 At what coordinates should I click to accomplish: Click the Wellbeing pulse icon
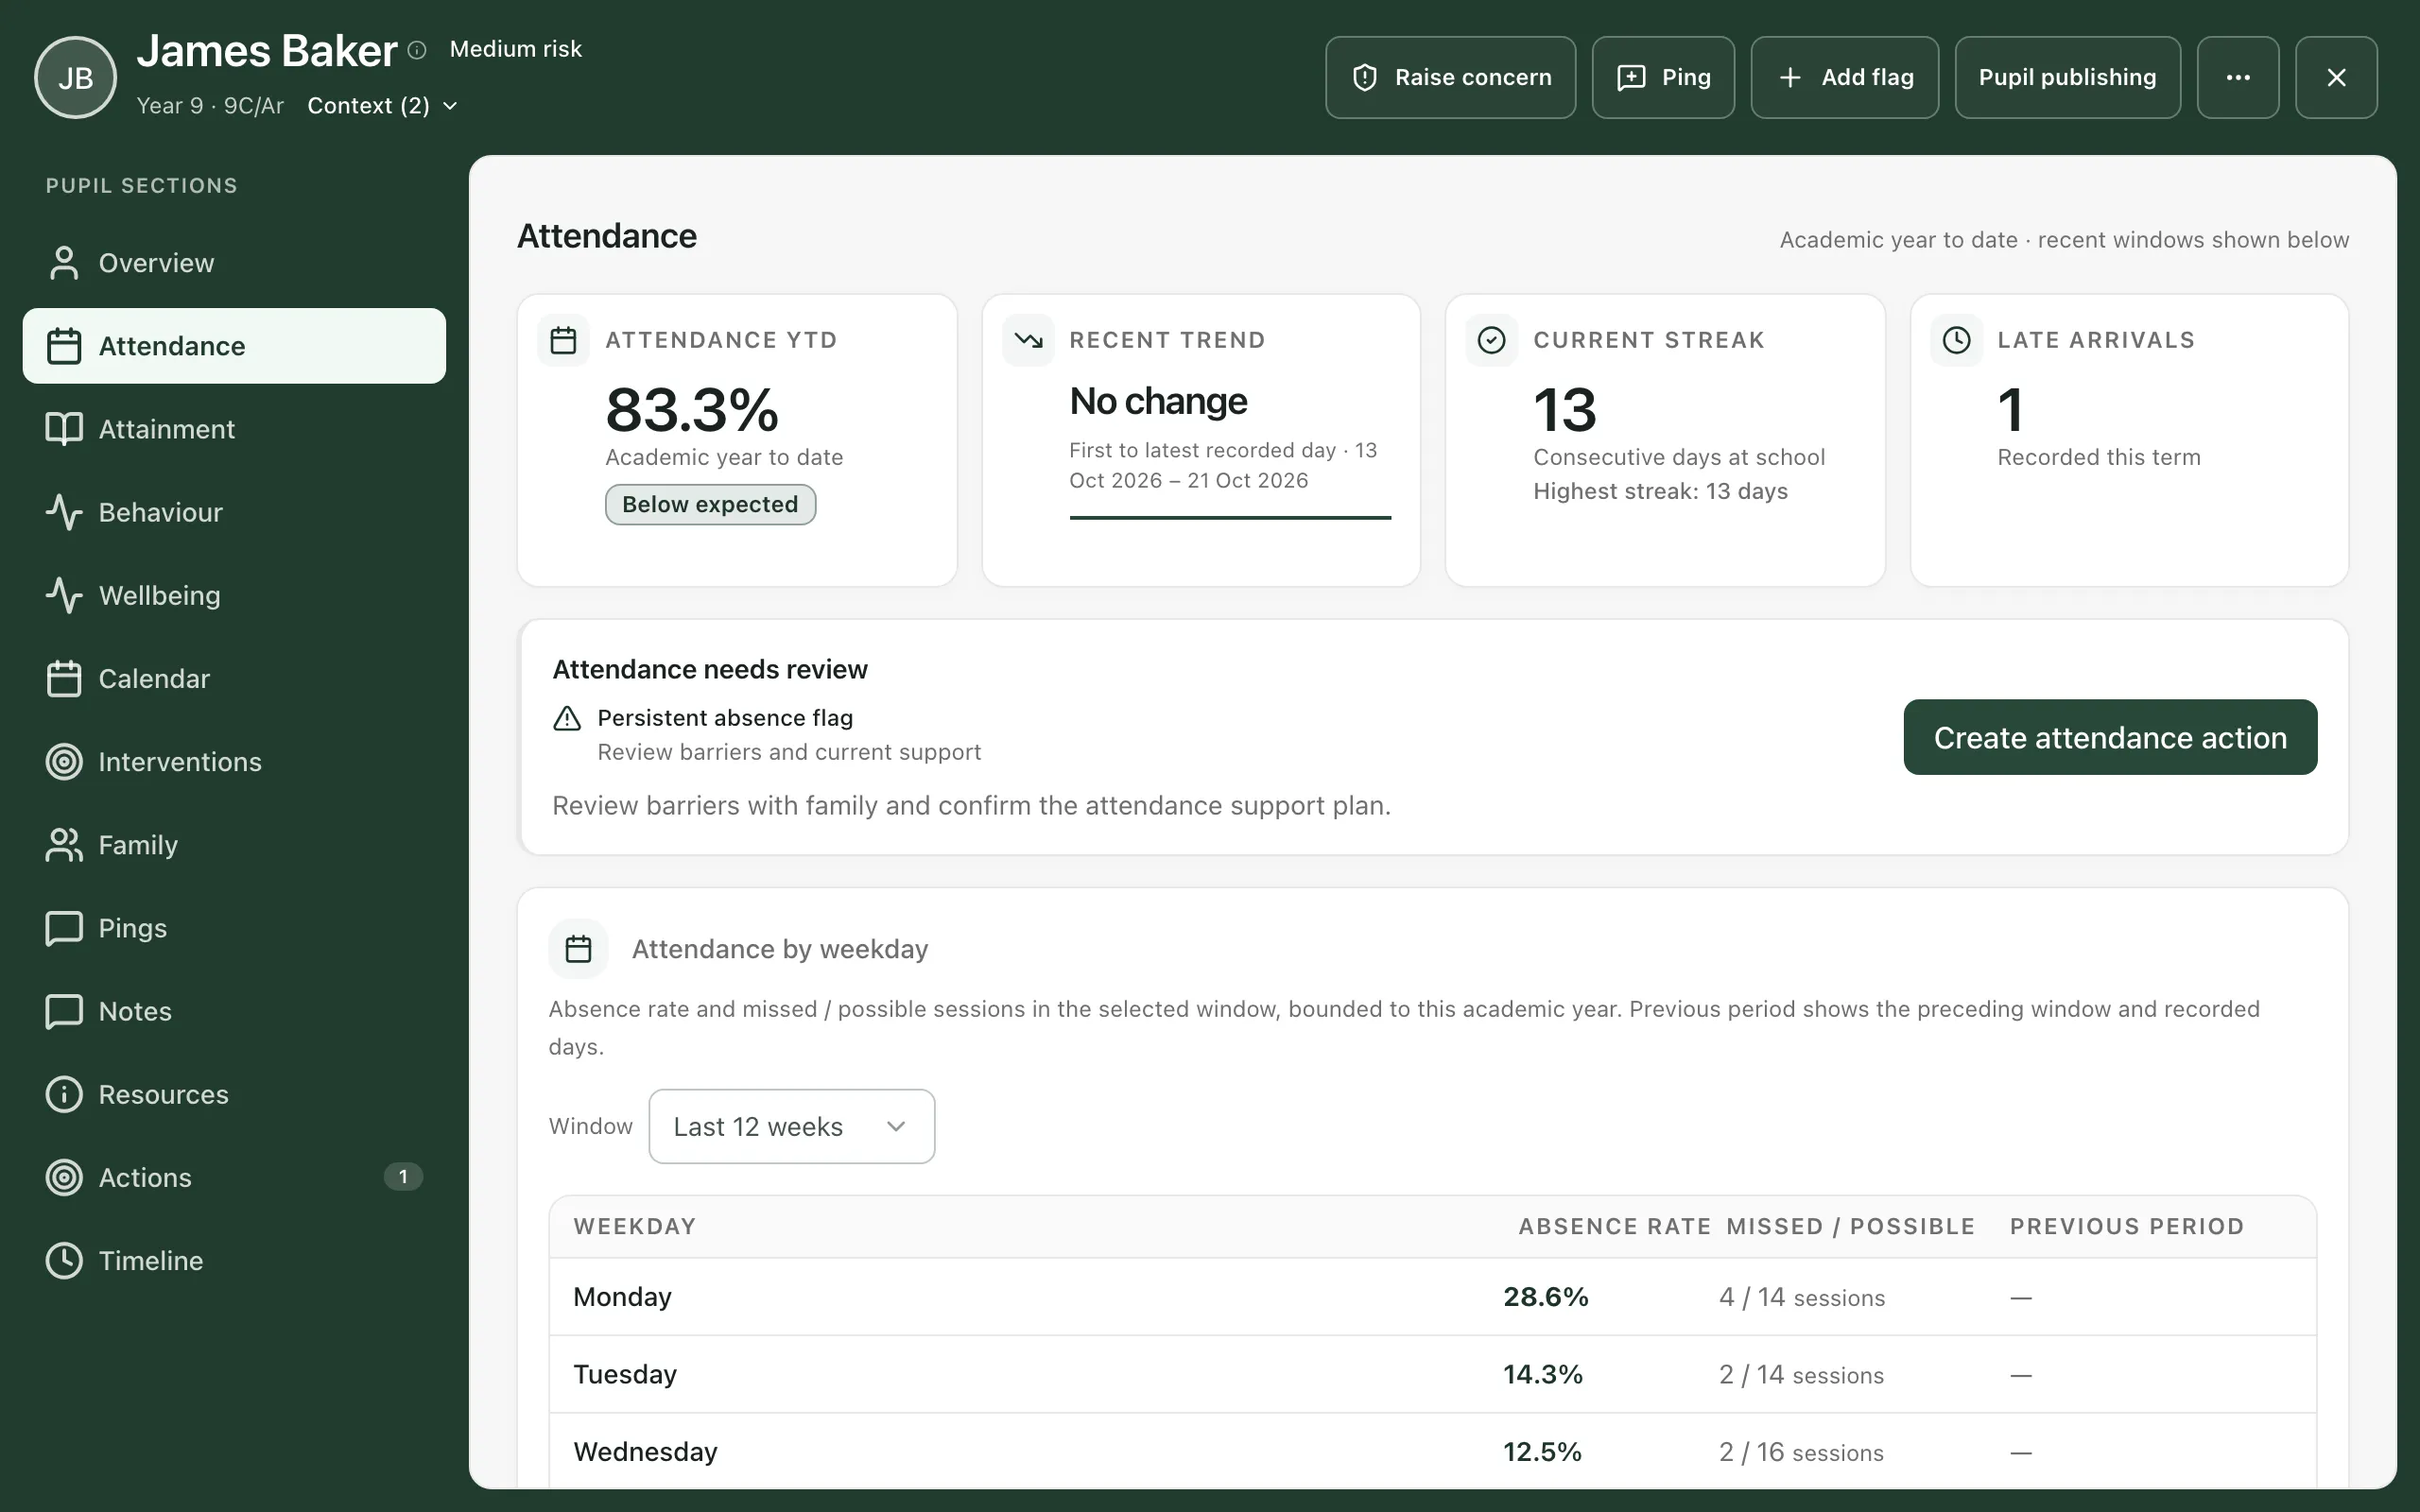64,595
